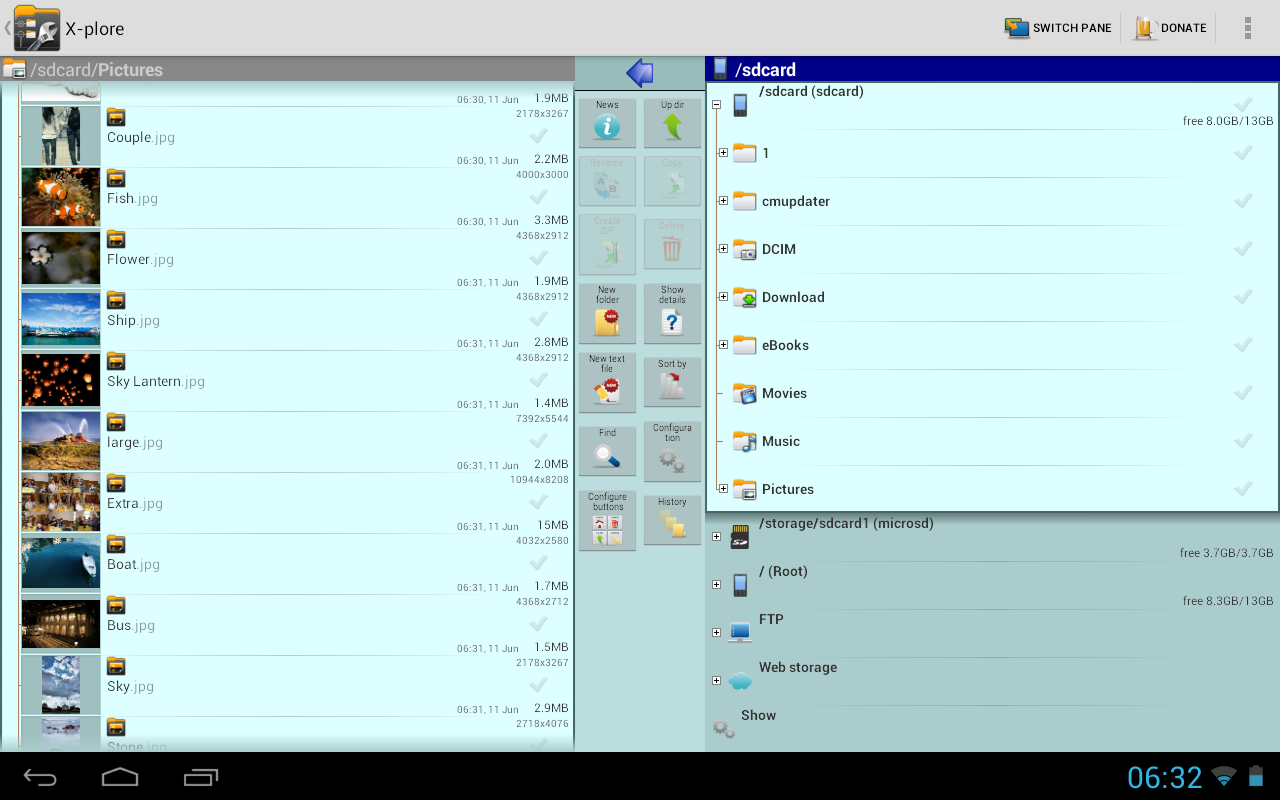Create a New text file
Image resolution: width=1280 pixels, height=800 pixels.
607,382
